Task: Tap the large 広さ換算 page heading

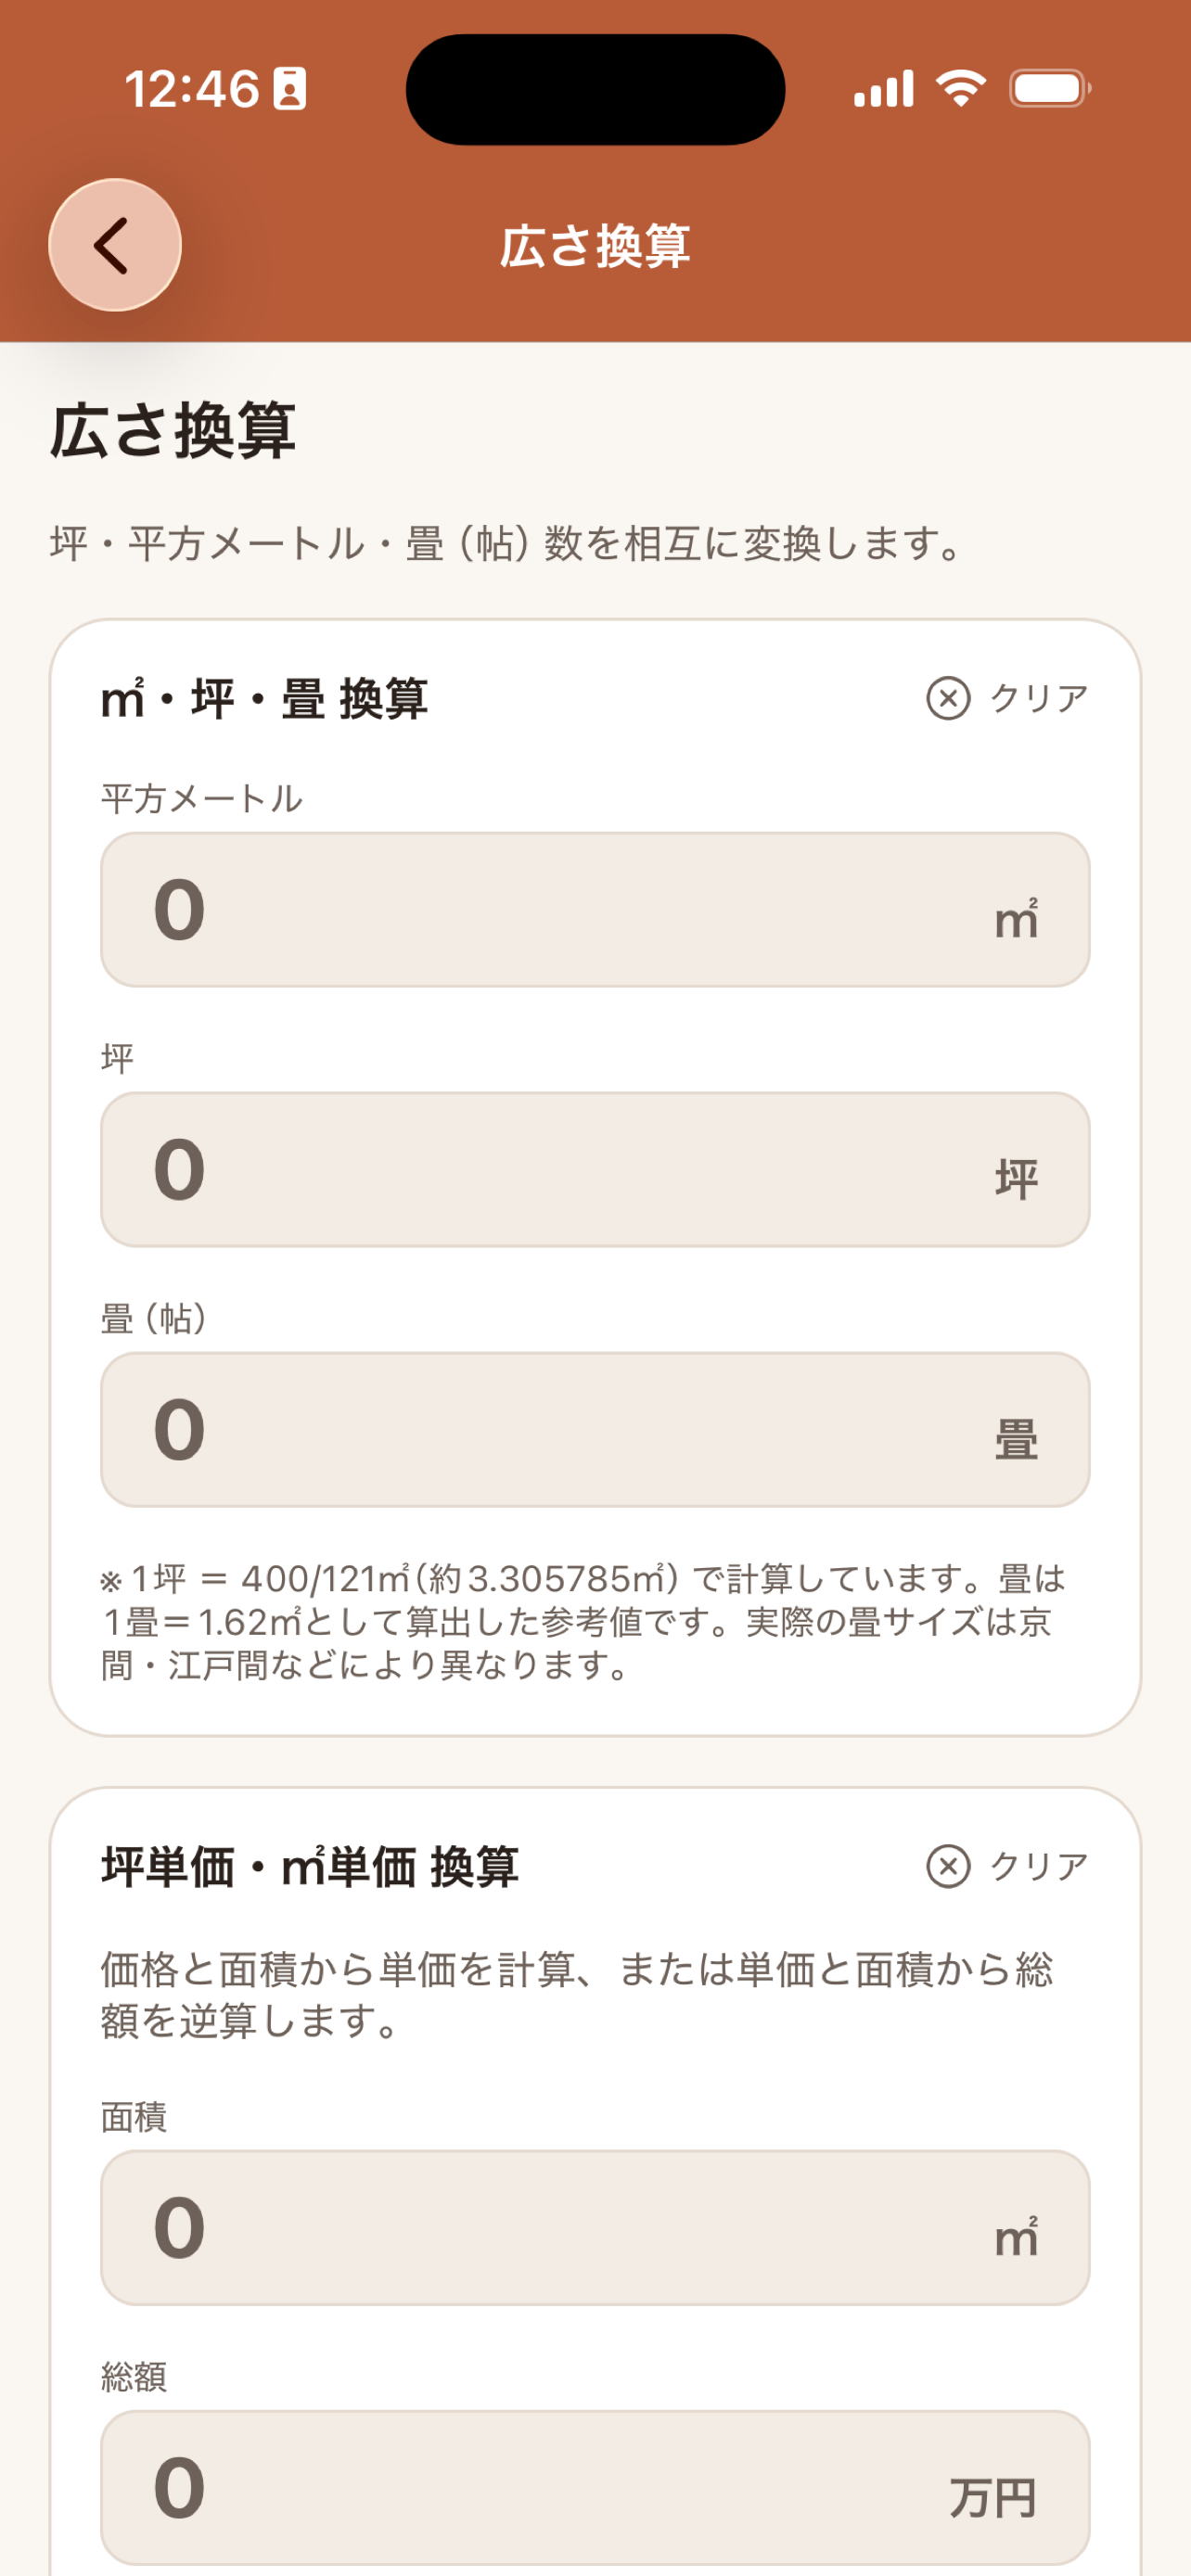Action: pyautogui.click(x=173, y=431)
